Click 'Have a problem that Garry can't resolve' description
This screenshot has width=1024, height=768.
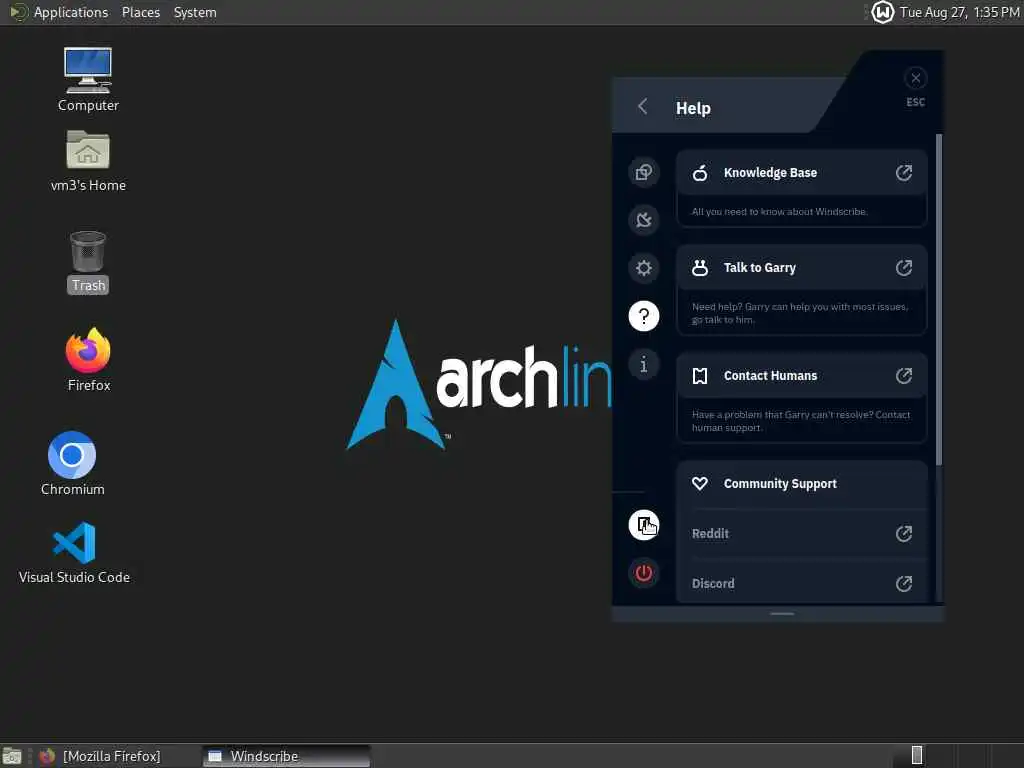801,421
